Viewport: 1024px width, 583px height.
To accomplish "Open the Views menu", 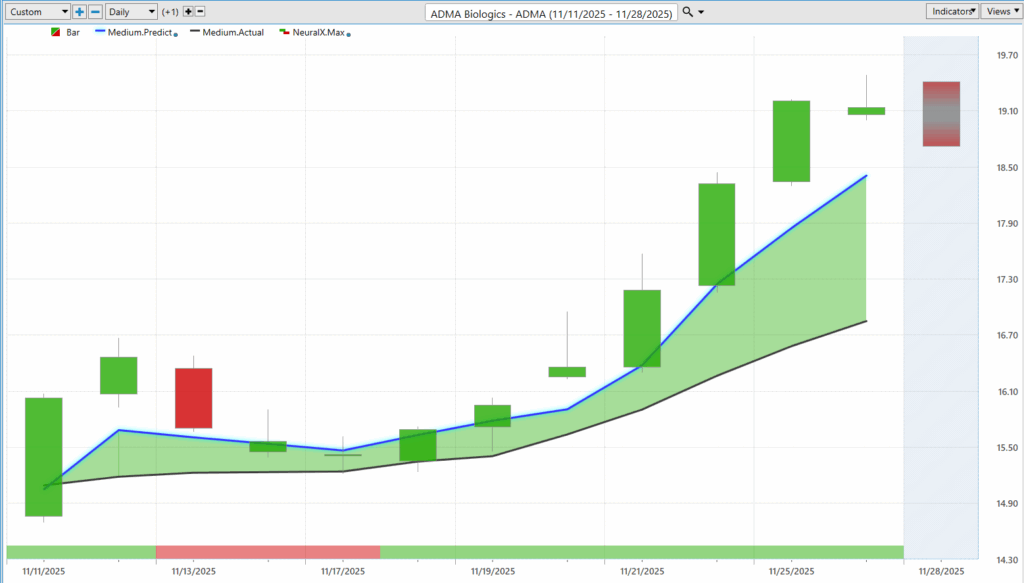I will pos(1001,11).
